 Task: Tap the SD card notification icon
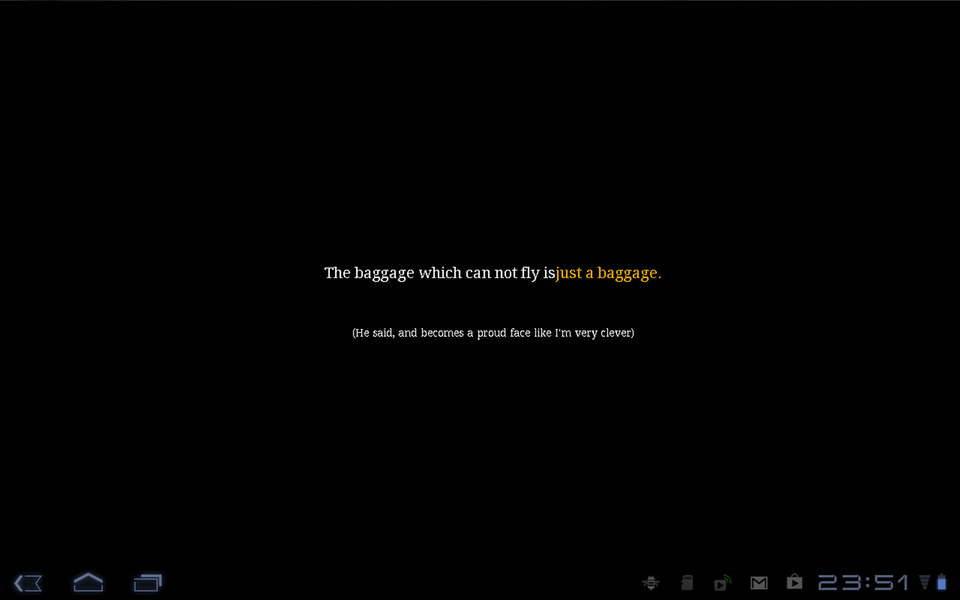pyautogui.click(x=687, y=582)
